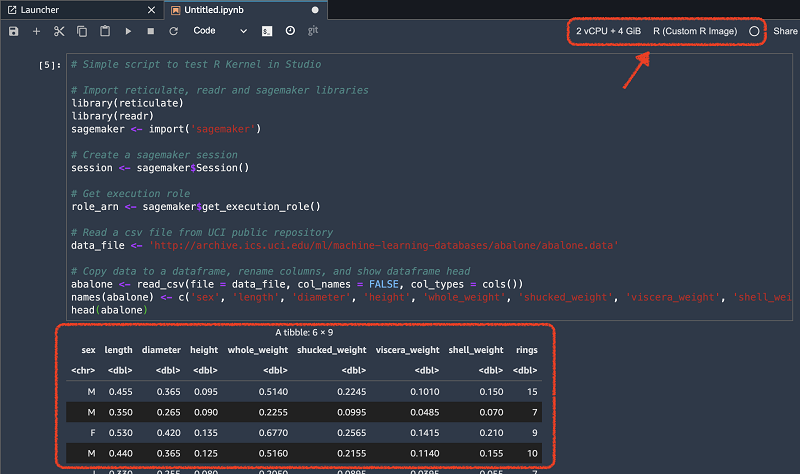Click the 2 vCPU + 4 GiB instance selector
Screen dimensions: 800x474
click(x=608, y=31)
